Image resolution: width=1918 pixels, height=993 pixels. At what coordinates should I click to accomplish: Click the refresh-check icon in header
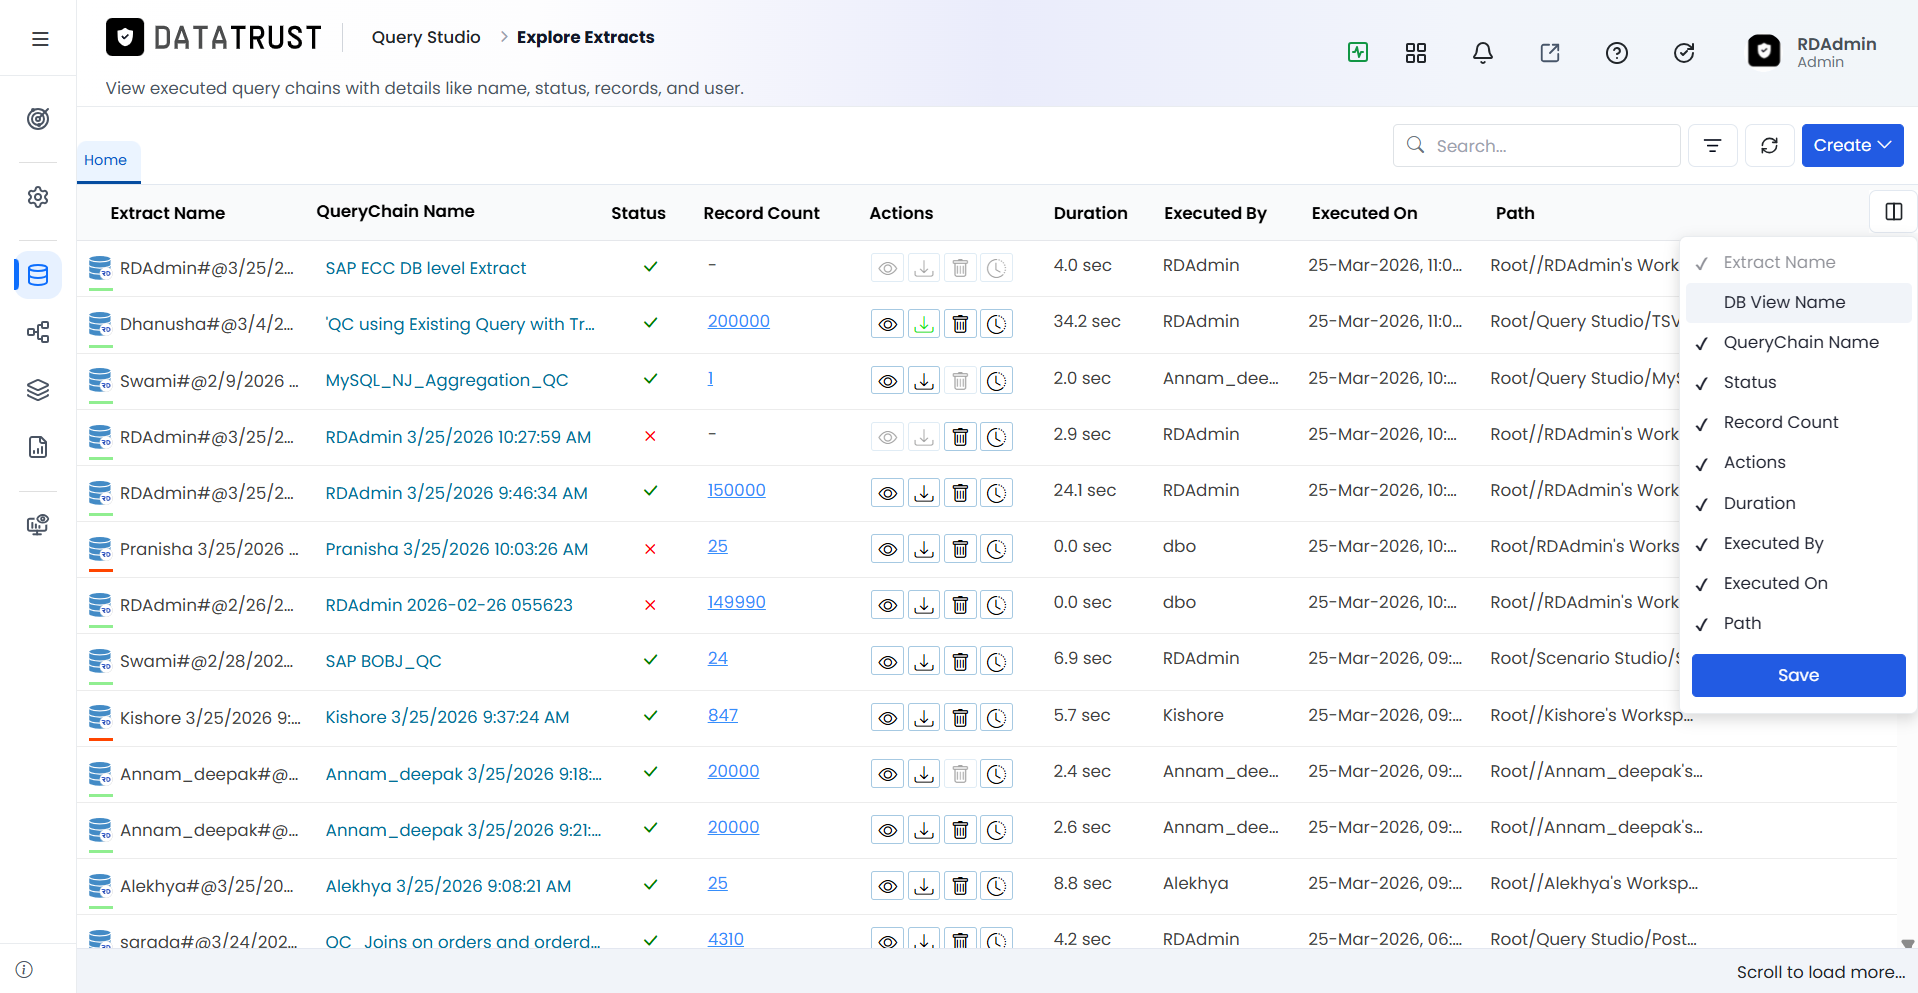[1684, 53]
